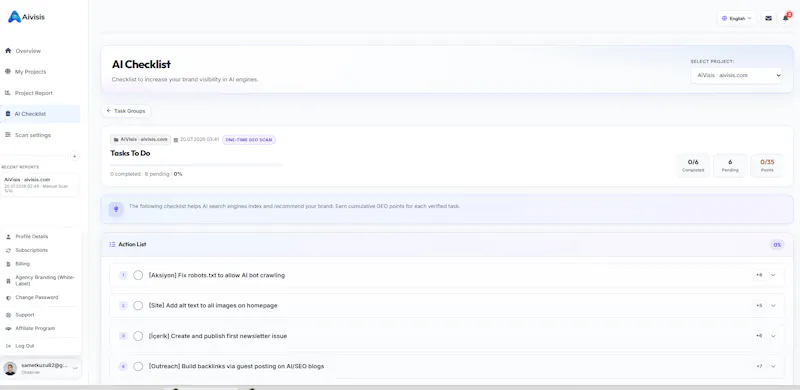Viewport: 800px width, 390px height.
Task: Click the 0/35 Points stat card
Action: coord(767,165)
